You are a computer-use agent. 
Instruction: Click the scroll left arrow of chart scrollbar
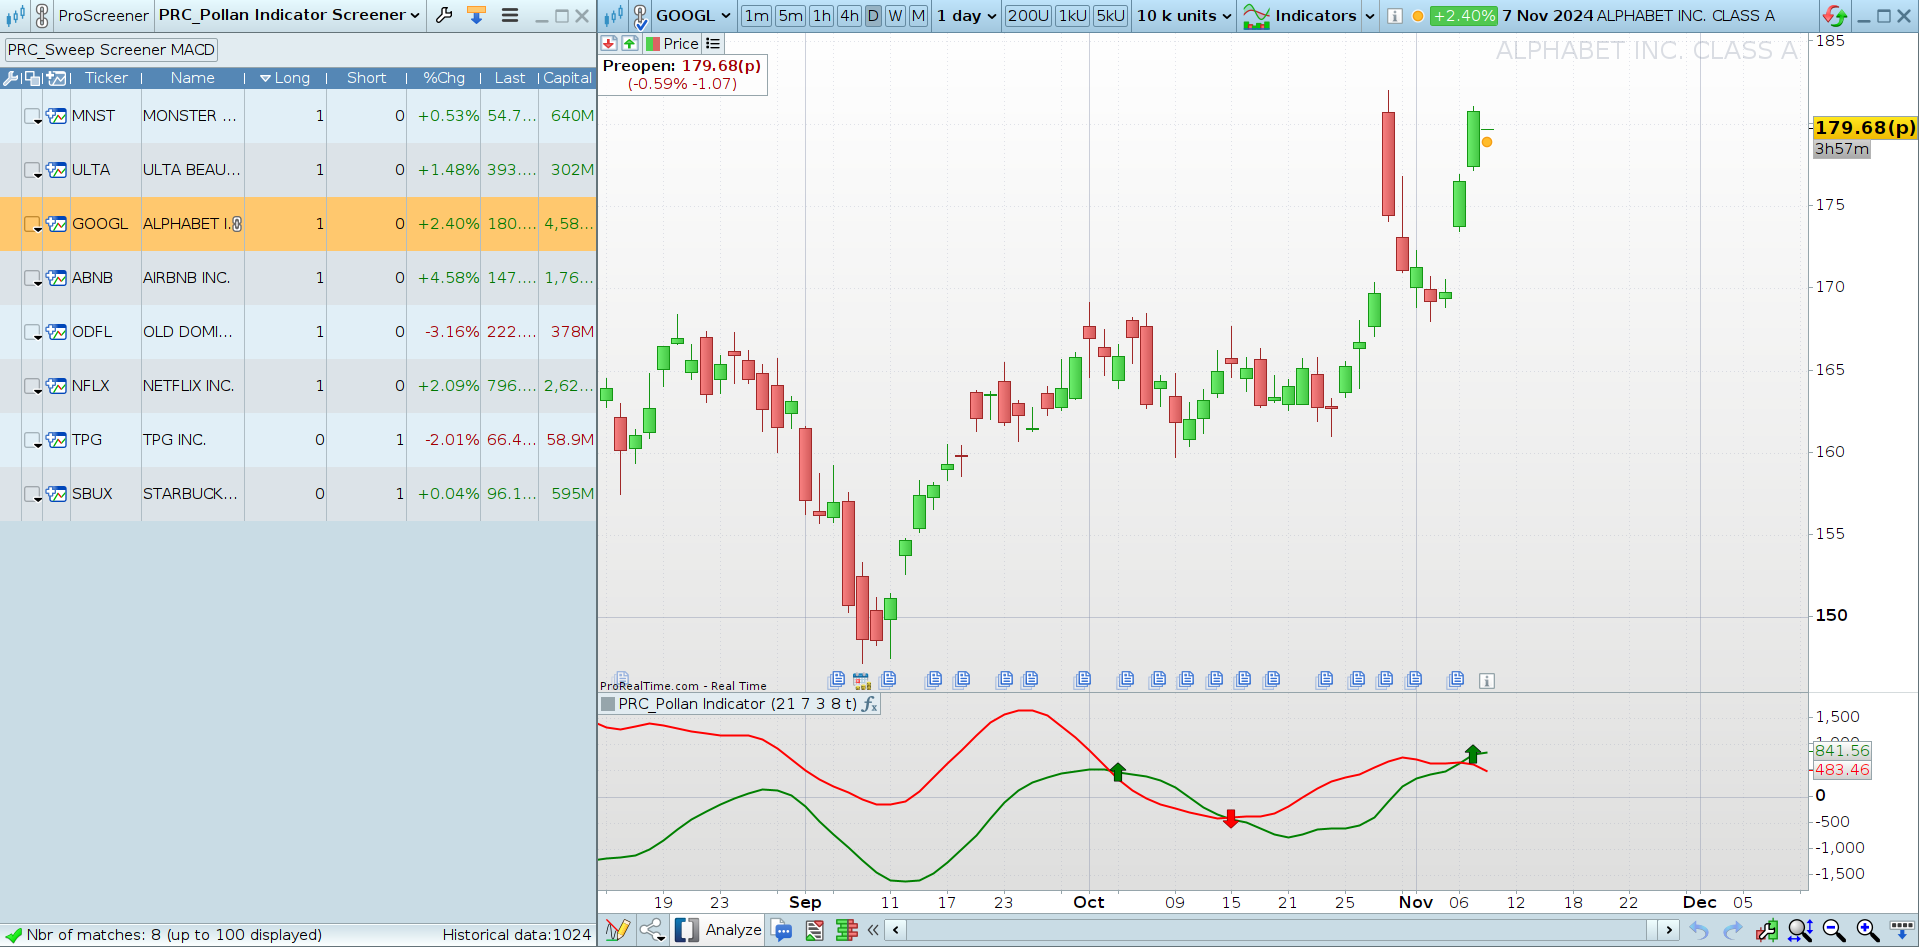point(896,930)
